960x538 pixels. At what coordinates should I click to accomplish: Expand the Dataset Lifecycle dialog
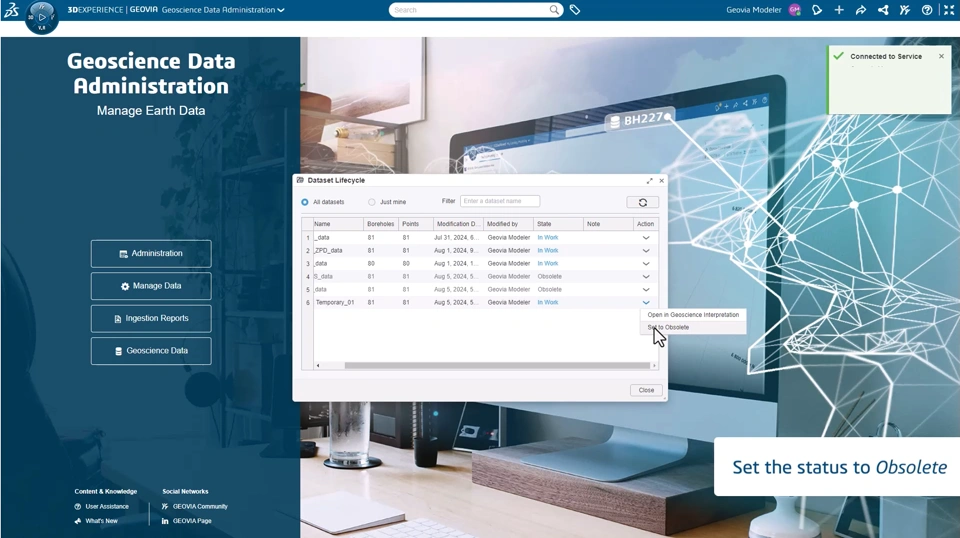(x=650, y=181)
